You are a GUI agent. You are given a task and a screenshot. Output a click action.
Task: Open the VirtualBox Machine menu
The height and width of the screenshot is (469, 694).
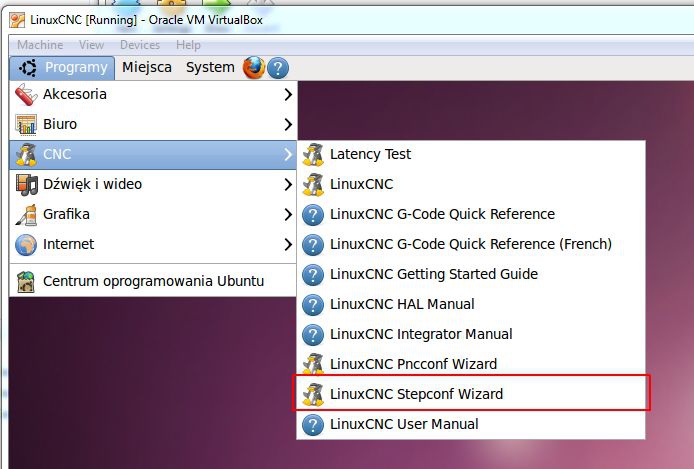pyautogui.click(x=40, y=45)
